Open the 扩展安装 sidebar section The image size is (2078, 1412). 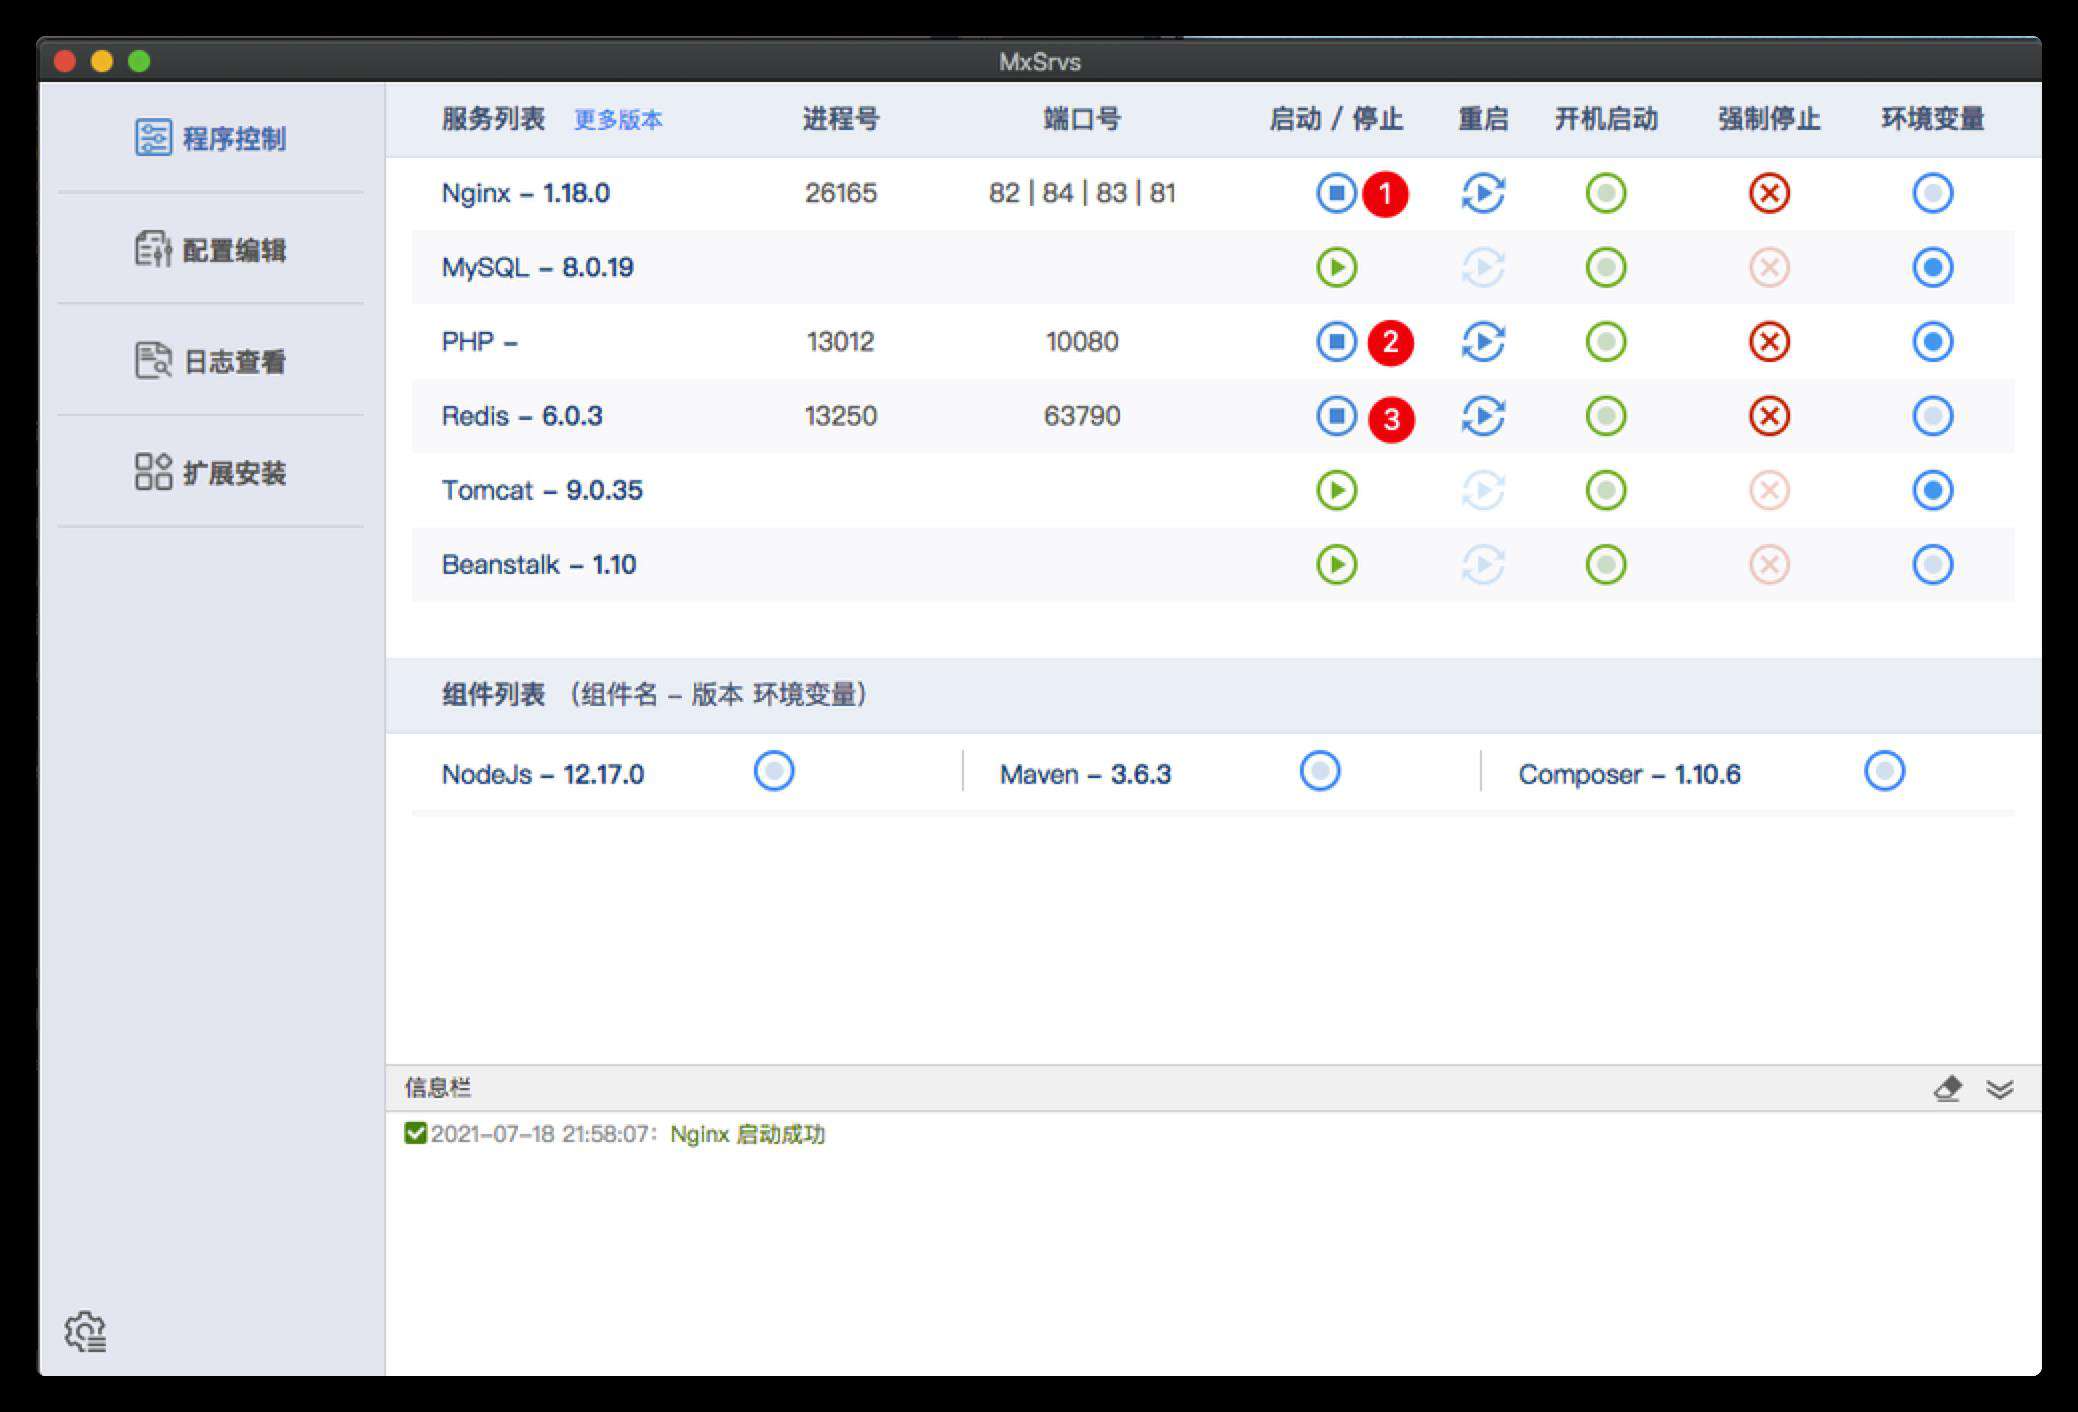coord(210,472)
